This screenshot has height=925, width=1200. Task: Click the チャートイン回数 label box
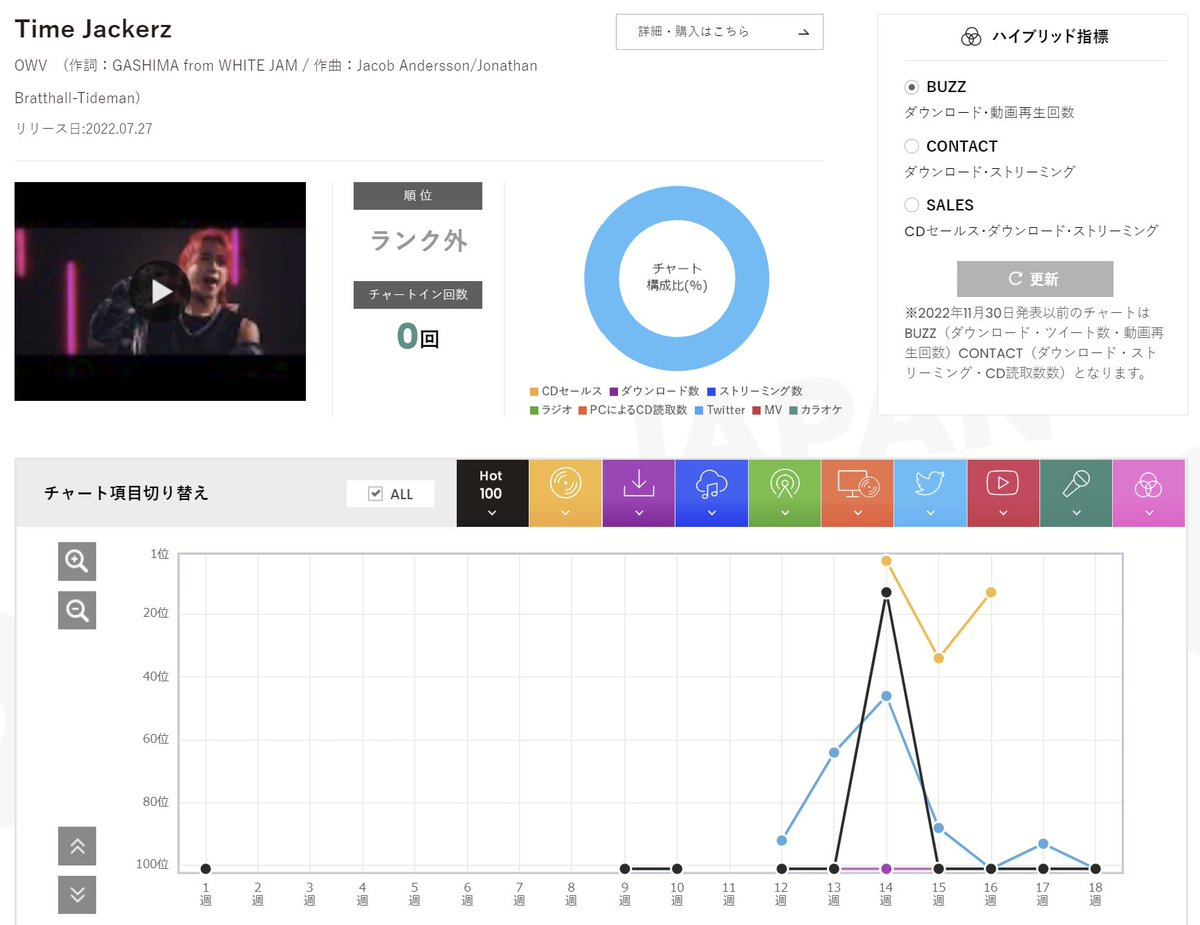click(418, 295)
